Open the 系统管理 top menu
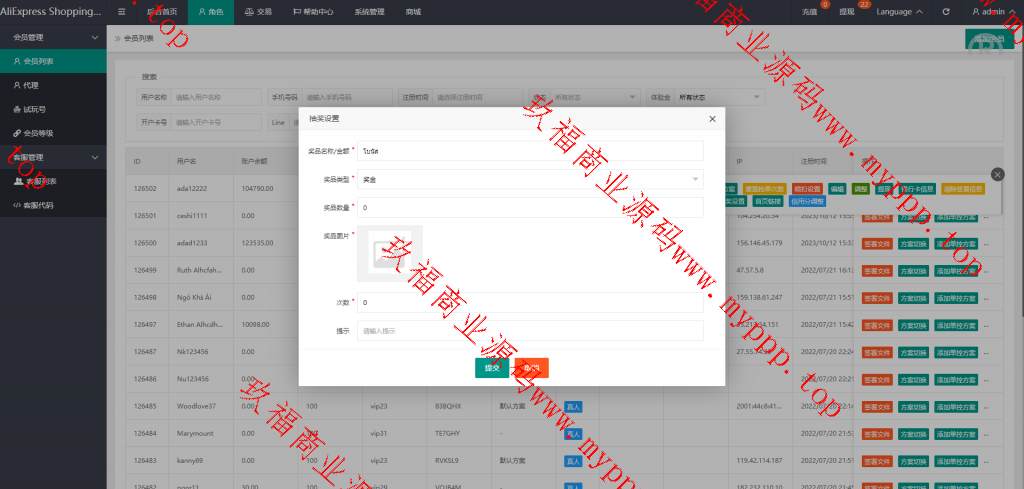The image size is (1024, 489). 369,12
